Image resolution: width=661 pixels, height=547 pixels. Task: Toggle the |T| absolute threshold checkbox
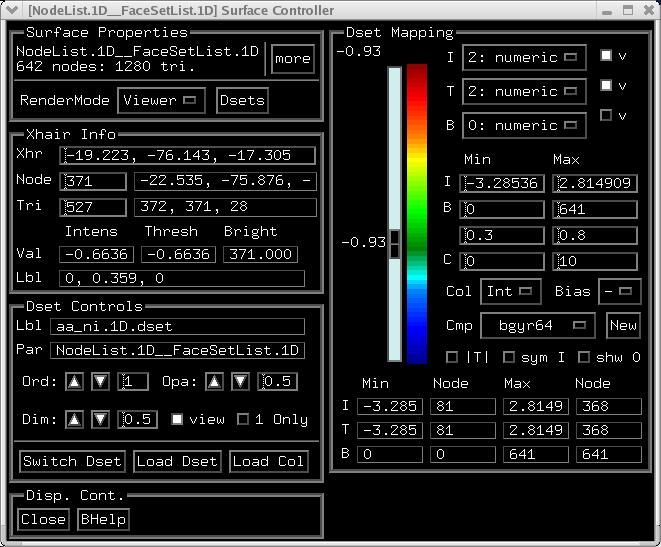tap(452, 357)
